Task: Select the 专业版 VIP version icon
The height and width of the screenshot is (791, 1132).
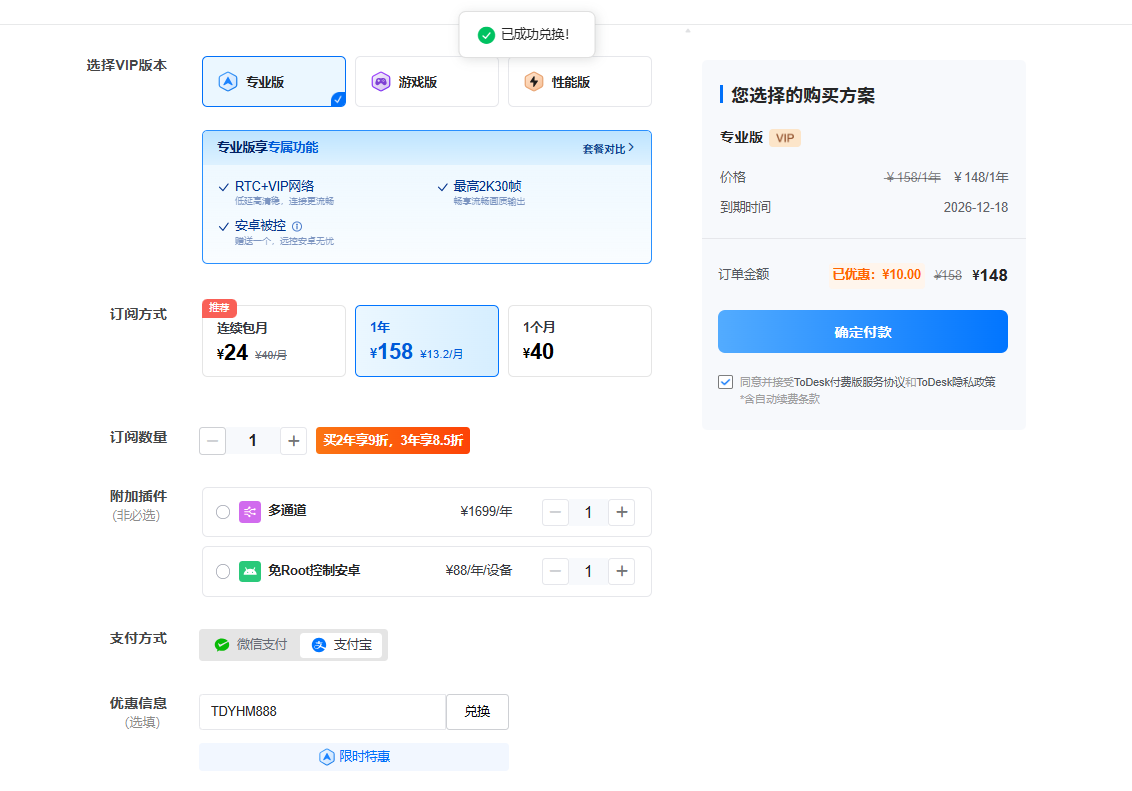Action: (228, 82)
